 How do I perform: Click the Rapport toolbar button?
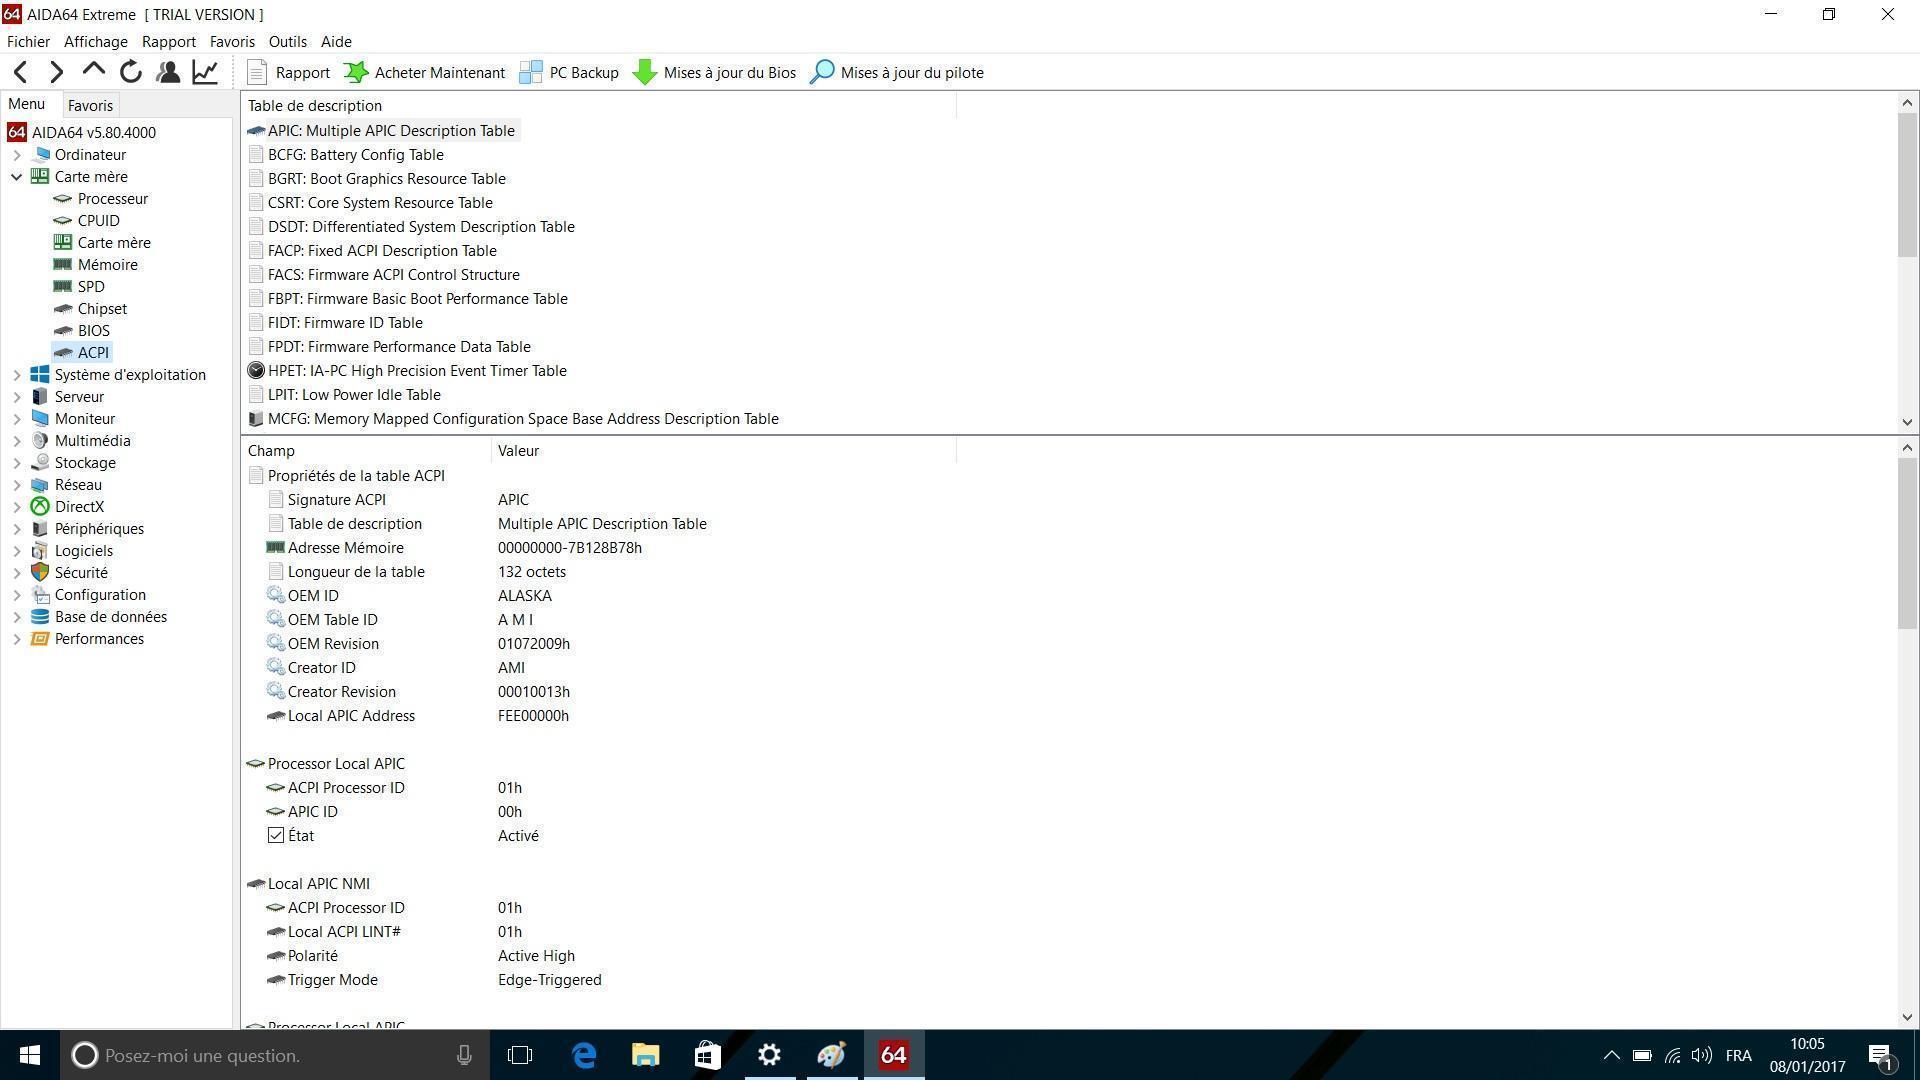(288, 72)
